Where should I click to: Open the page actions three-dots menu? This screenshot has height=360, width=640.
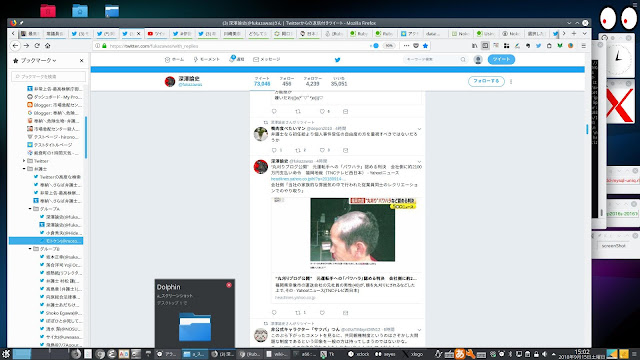[406, 46]
